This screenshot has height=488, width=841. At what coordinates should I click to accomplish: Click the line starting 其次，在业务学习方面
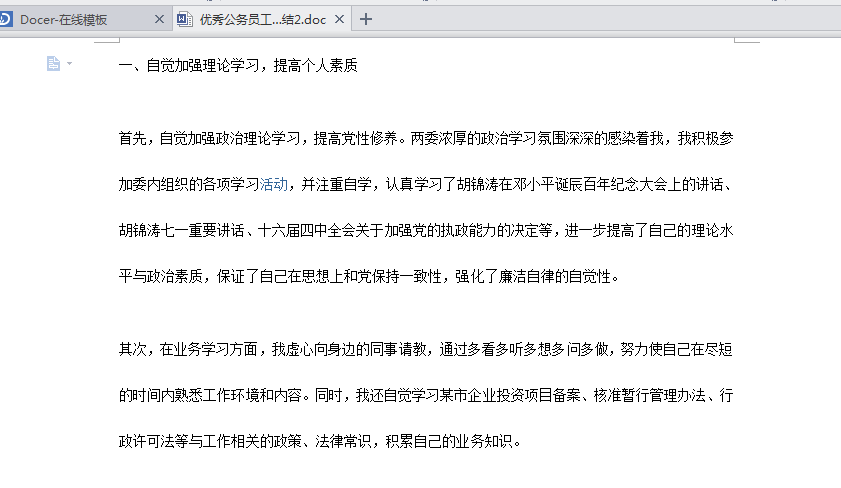426,350
